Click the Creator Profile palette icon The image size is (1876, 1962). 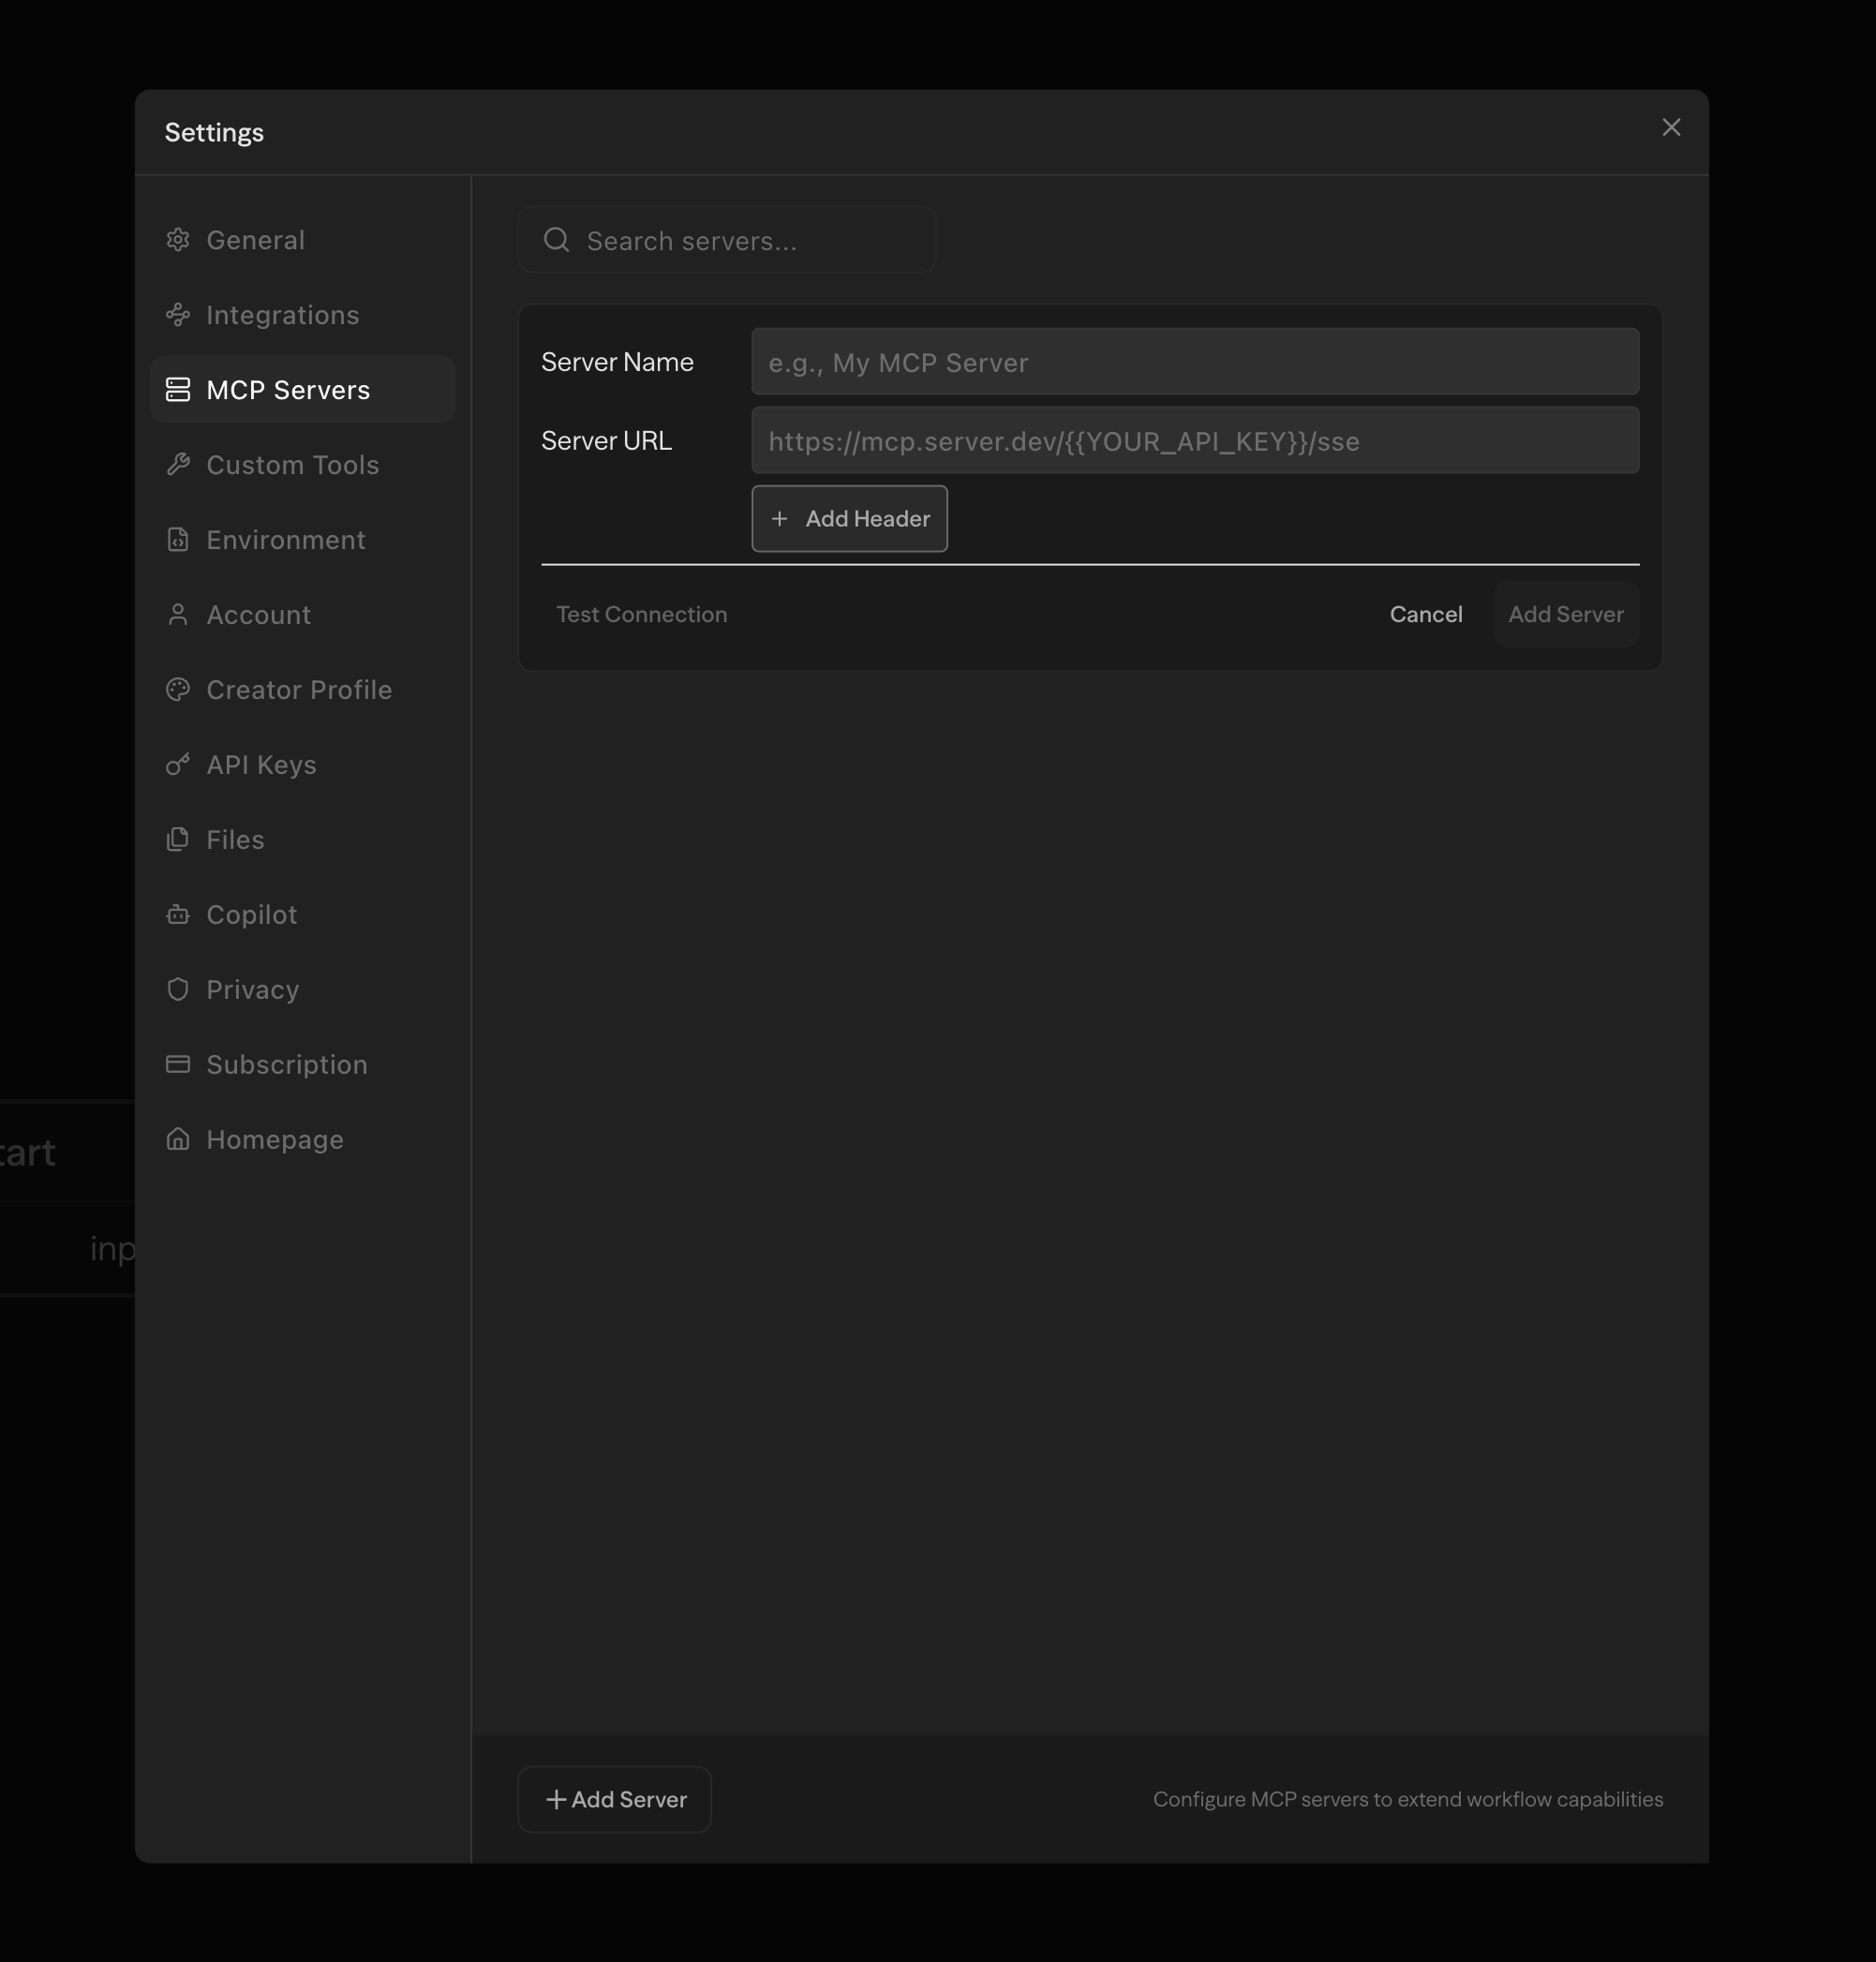point(178,690)
